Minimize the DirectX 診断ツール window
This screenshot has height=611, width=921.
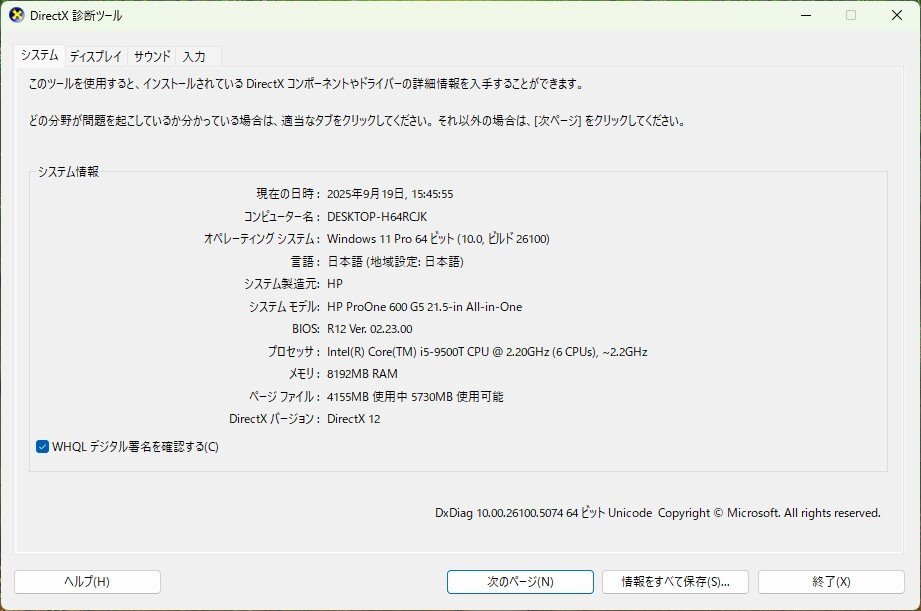click(804, 15)
